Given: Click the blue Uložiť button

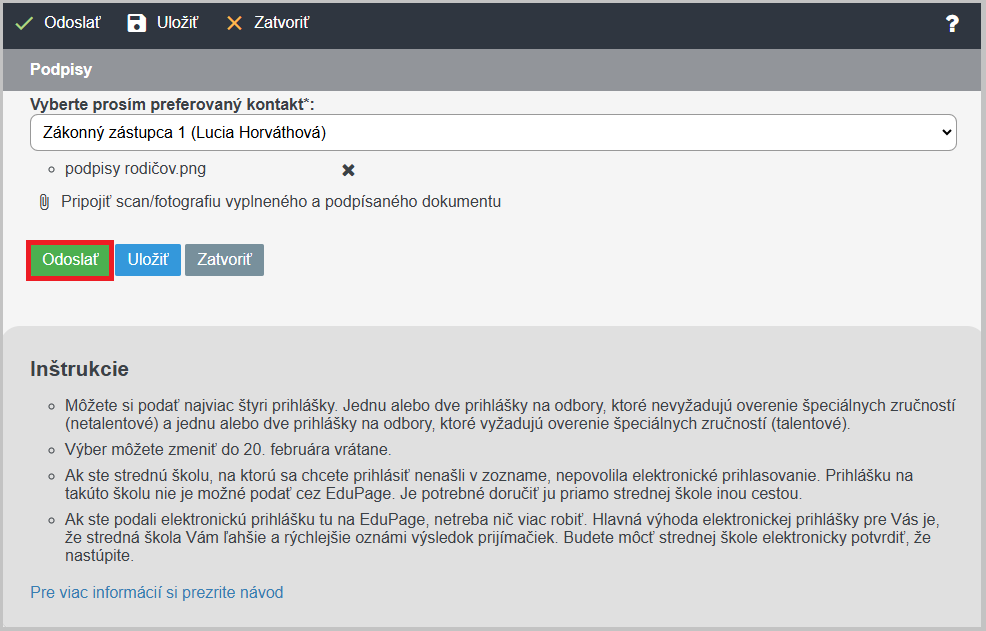Looking at the screenshot, I should [148, 260].
